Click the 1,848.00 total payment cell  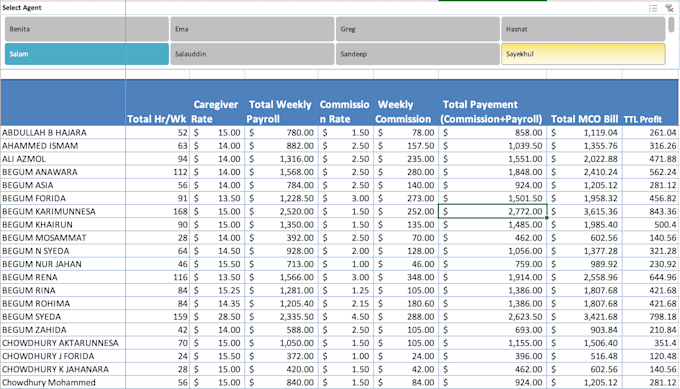tap(493, 172)
